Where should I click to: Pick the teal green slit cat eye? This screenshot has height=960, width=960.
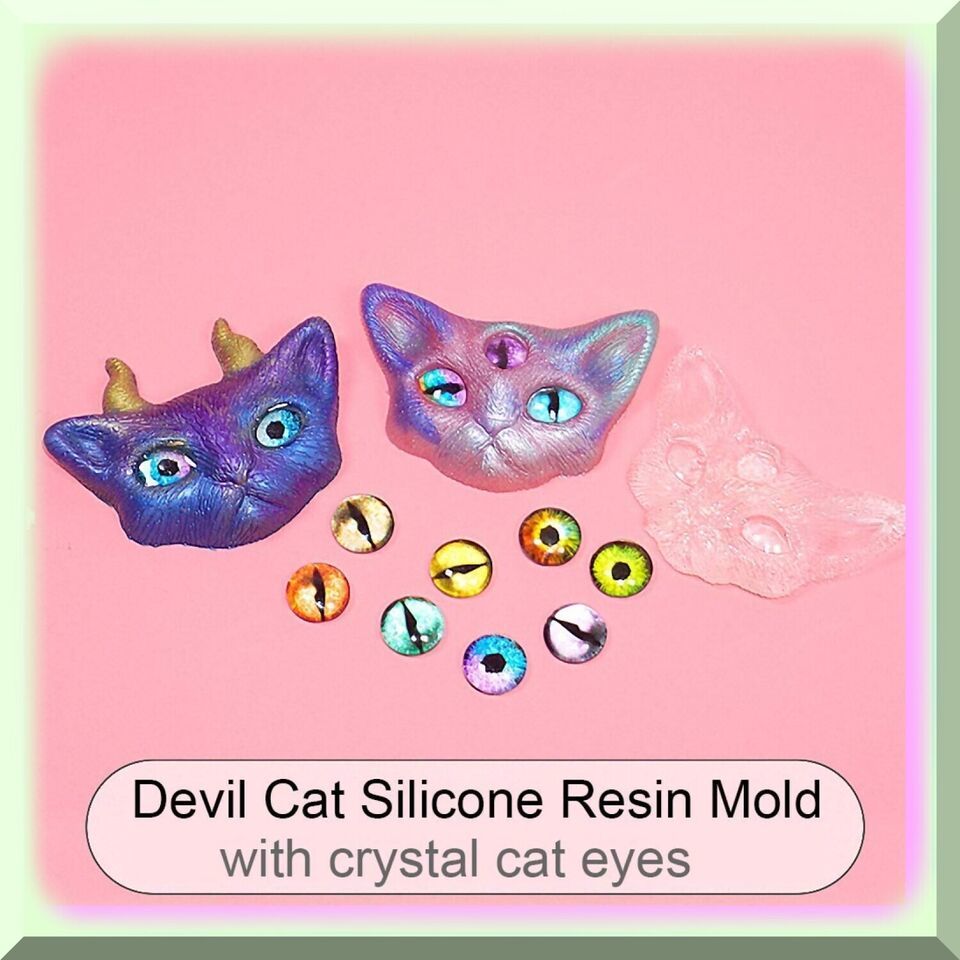click(x=413, y=626)
